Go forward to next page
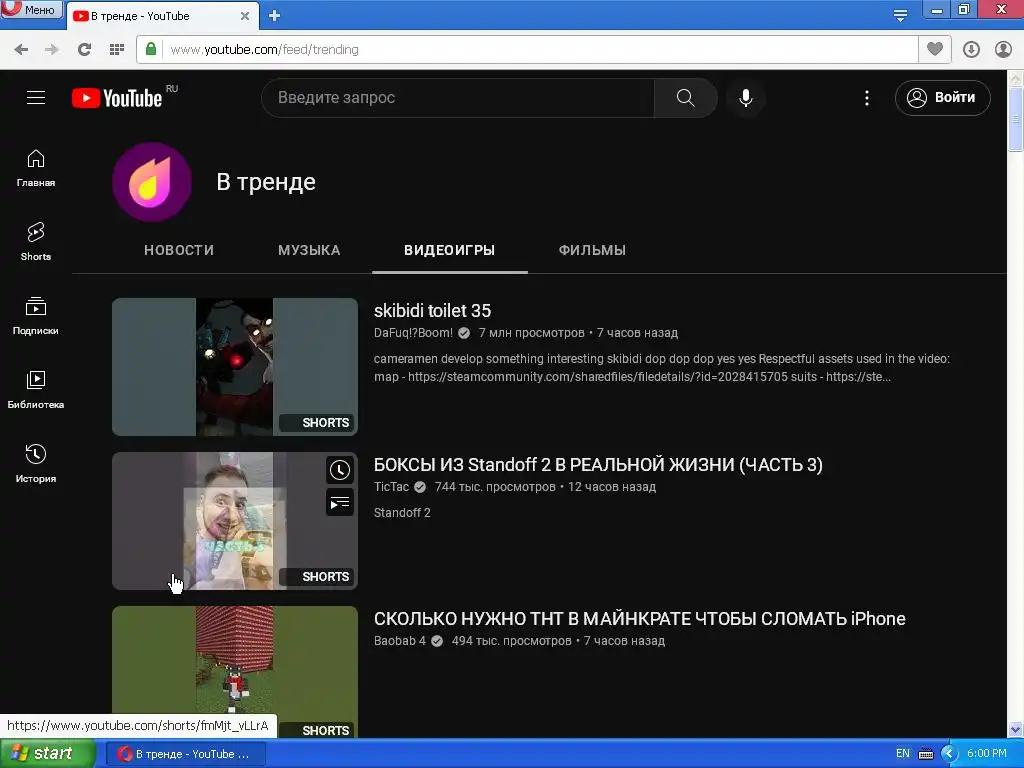This screenshot has width=1024, height=768. pos(52,50)
